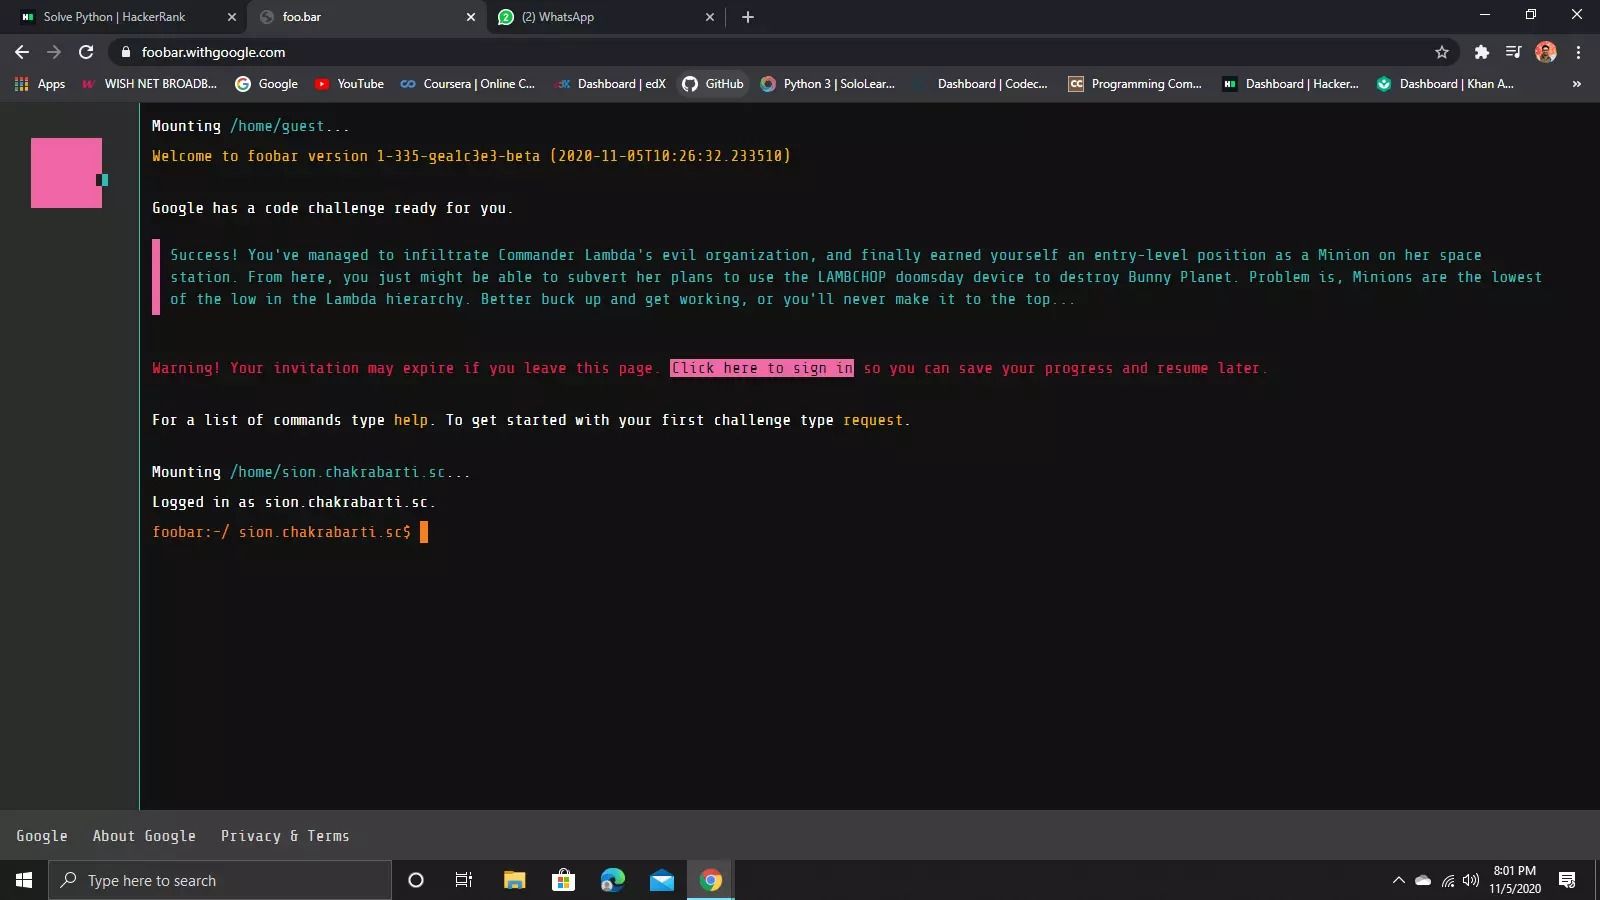
Task: Open the Chrome profile avatar
Action: pyautogui.click(x=1546, y=51)
